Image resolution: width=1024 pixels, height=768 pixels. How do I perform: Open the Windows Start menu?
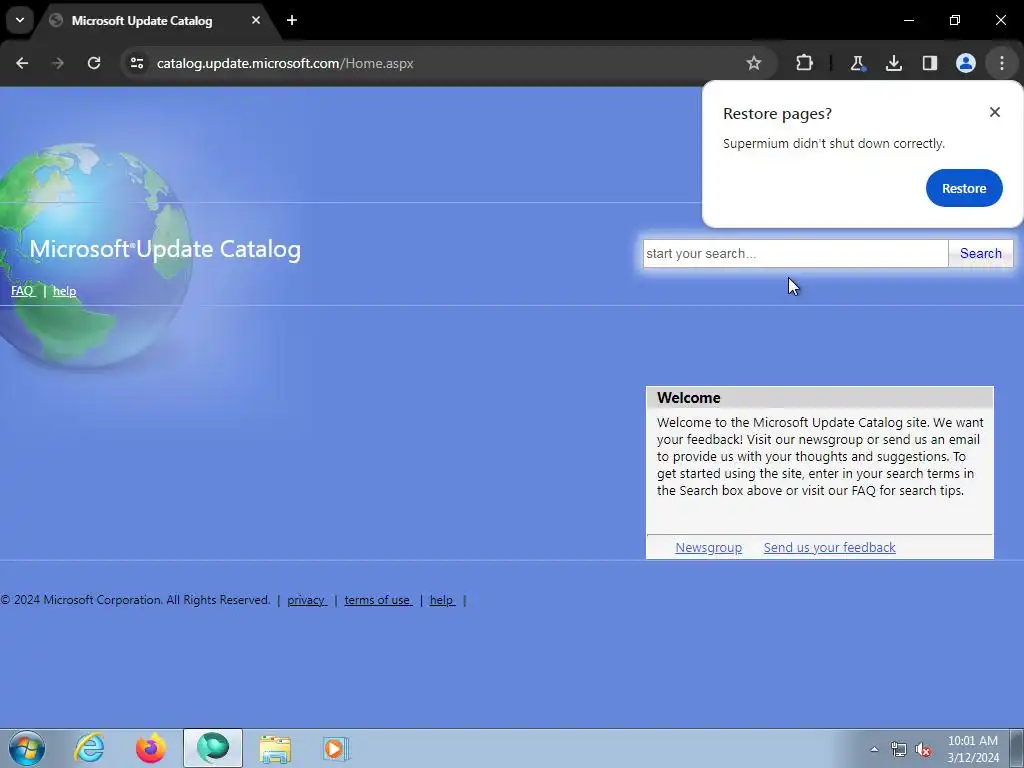tap(26, 748)
